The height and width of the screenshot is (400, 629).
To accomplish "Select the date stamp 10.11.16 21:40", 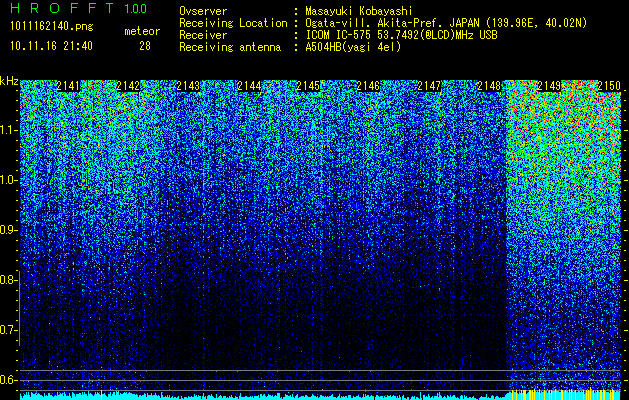I will pyautogui.click(x=51, y=46).
